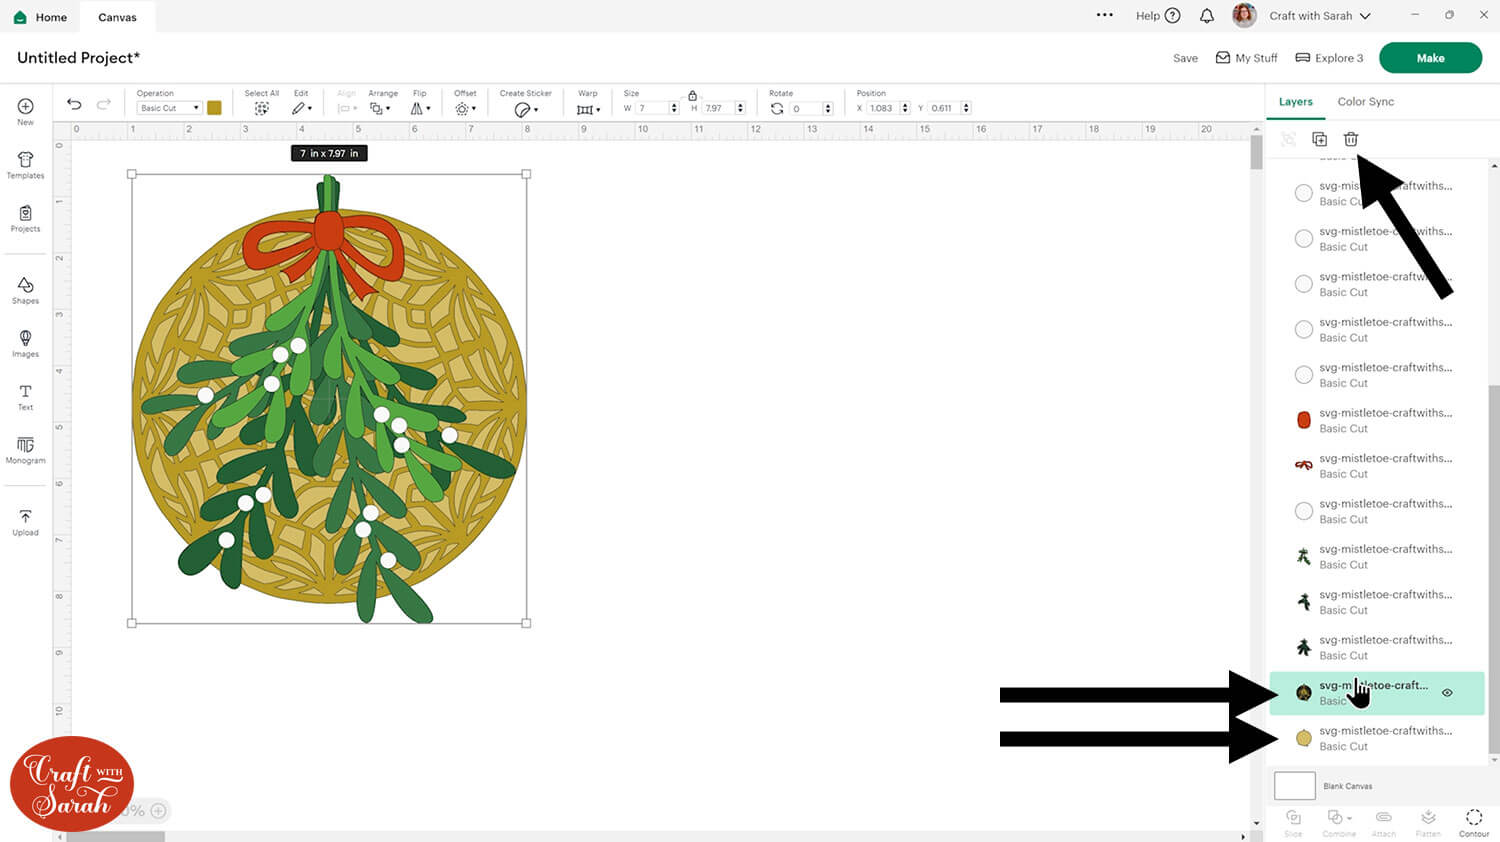Select the Text tool
This screenshot has width=1500, height=842.
pos(25,397)
